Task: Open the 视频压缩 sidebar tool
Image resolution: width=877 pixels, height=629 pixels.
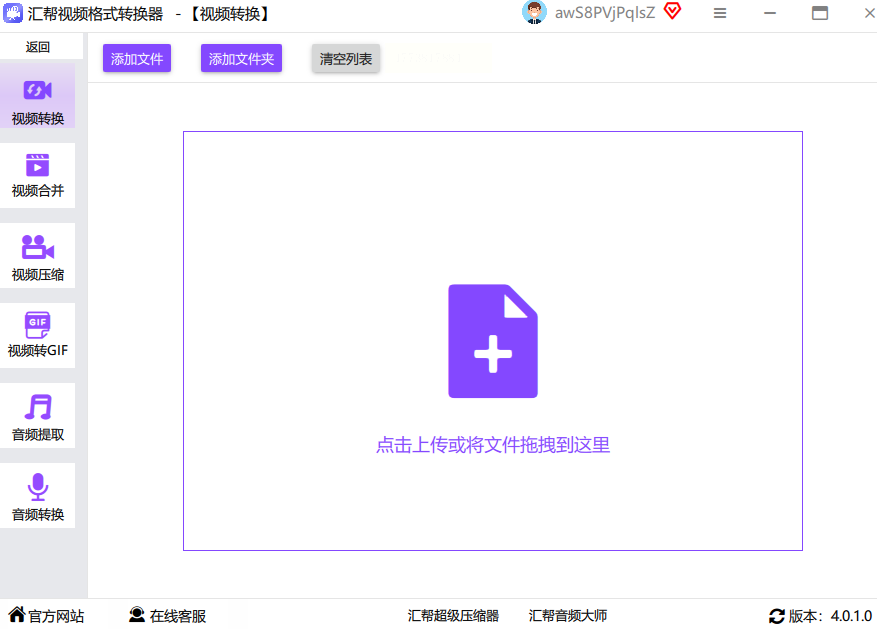Action: [37, 256]
